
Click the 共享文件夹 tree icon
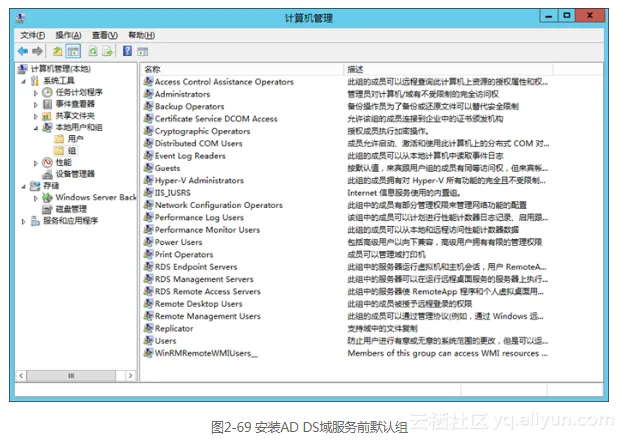click(x=47, y=116)
